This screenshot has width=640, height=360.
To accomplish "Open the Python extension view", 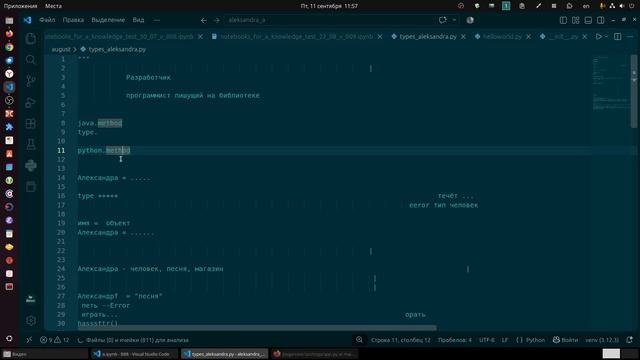I will tap(31, 165).
